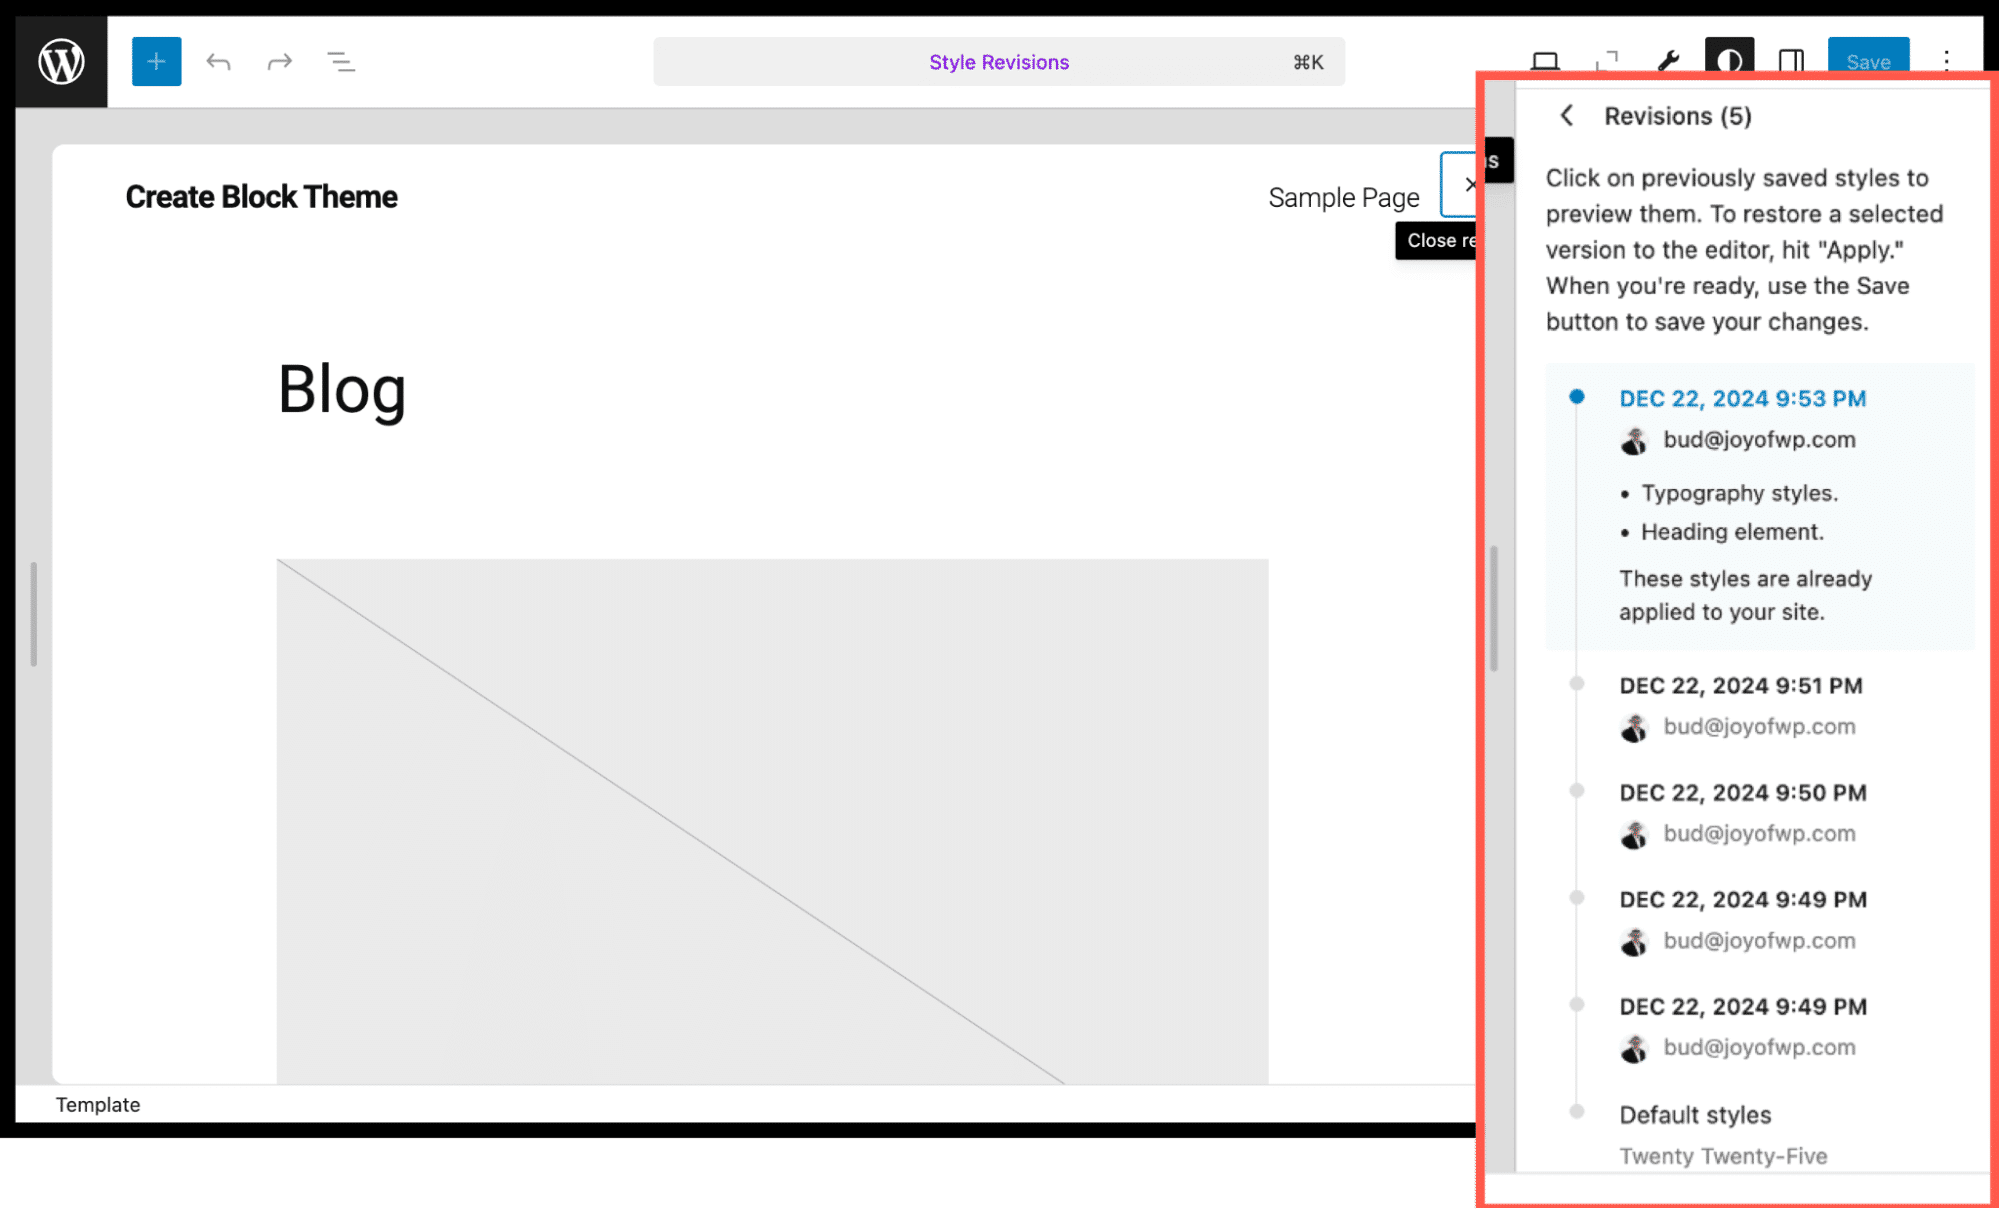Select the current 9:53 PM revision

(x=1742, y=399)
